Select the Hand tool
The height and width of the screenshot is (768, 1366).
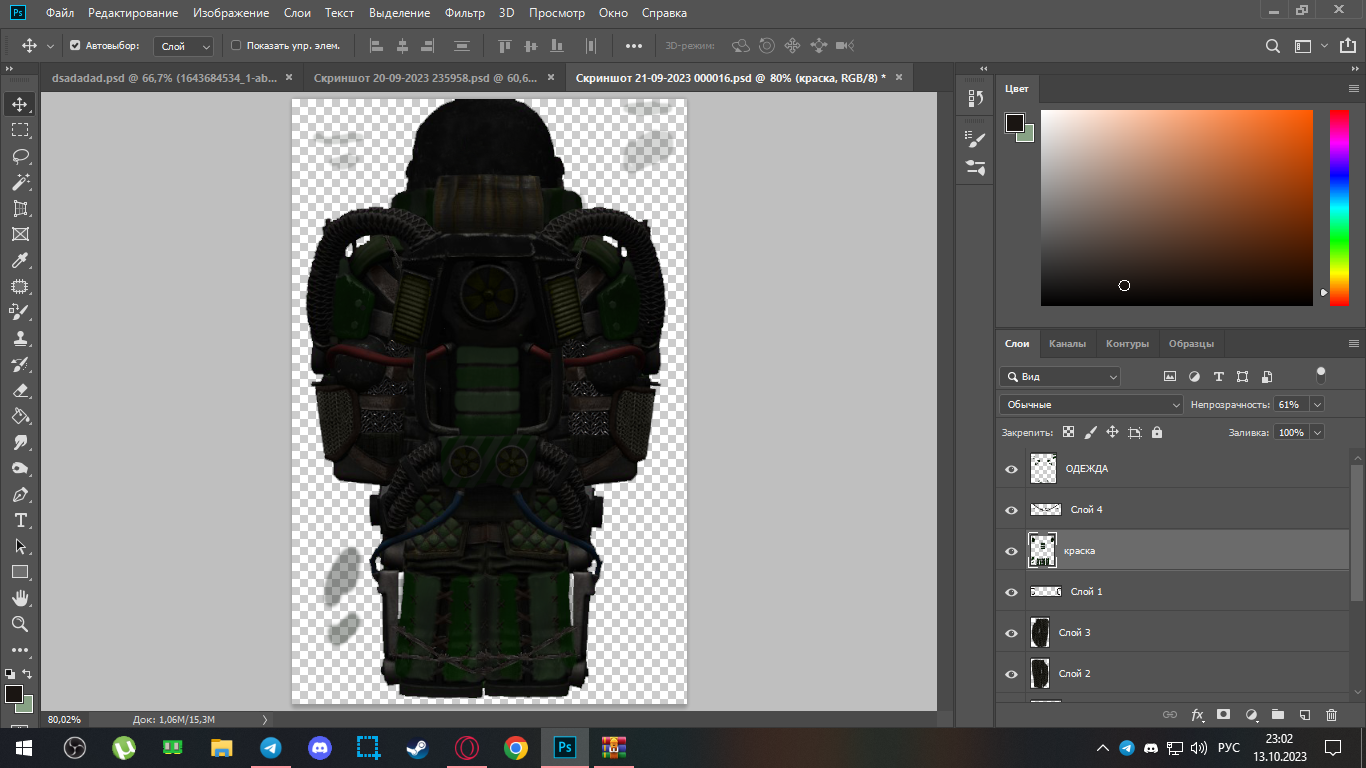(20, 598)
